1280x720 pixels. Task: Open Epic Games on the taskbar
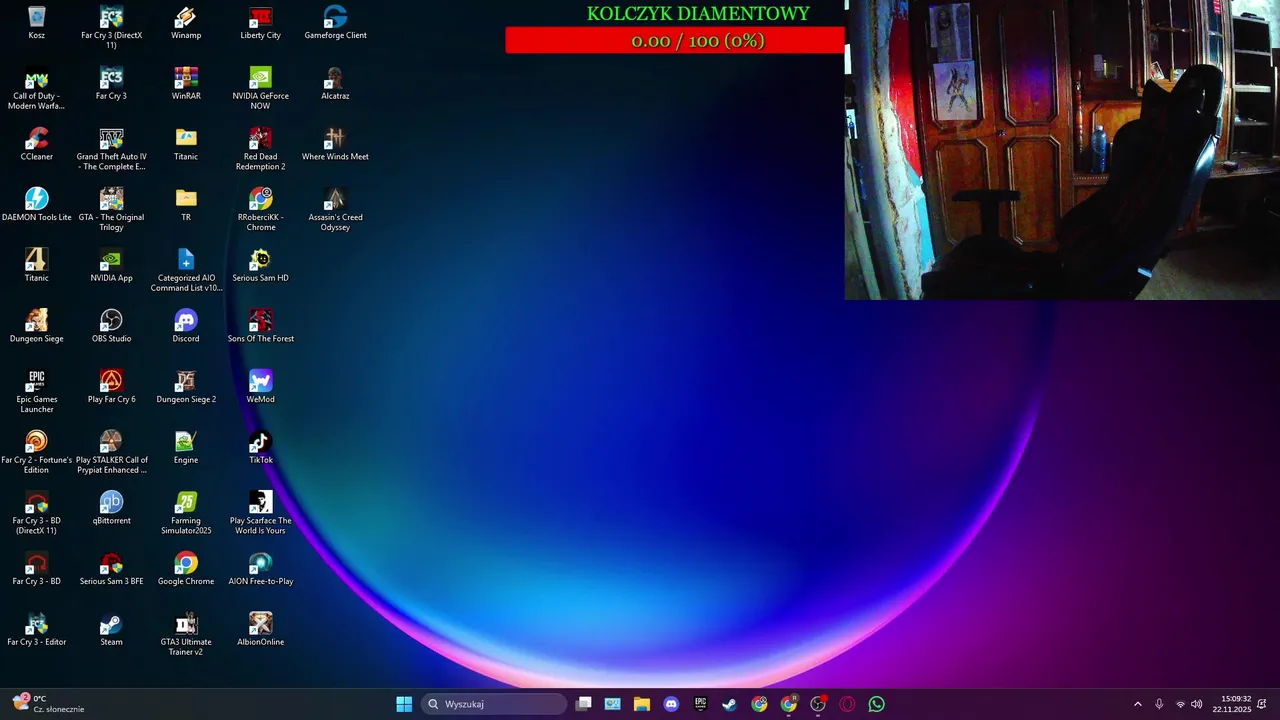701,704
